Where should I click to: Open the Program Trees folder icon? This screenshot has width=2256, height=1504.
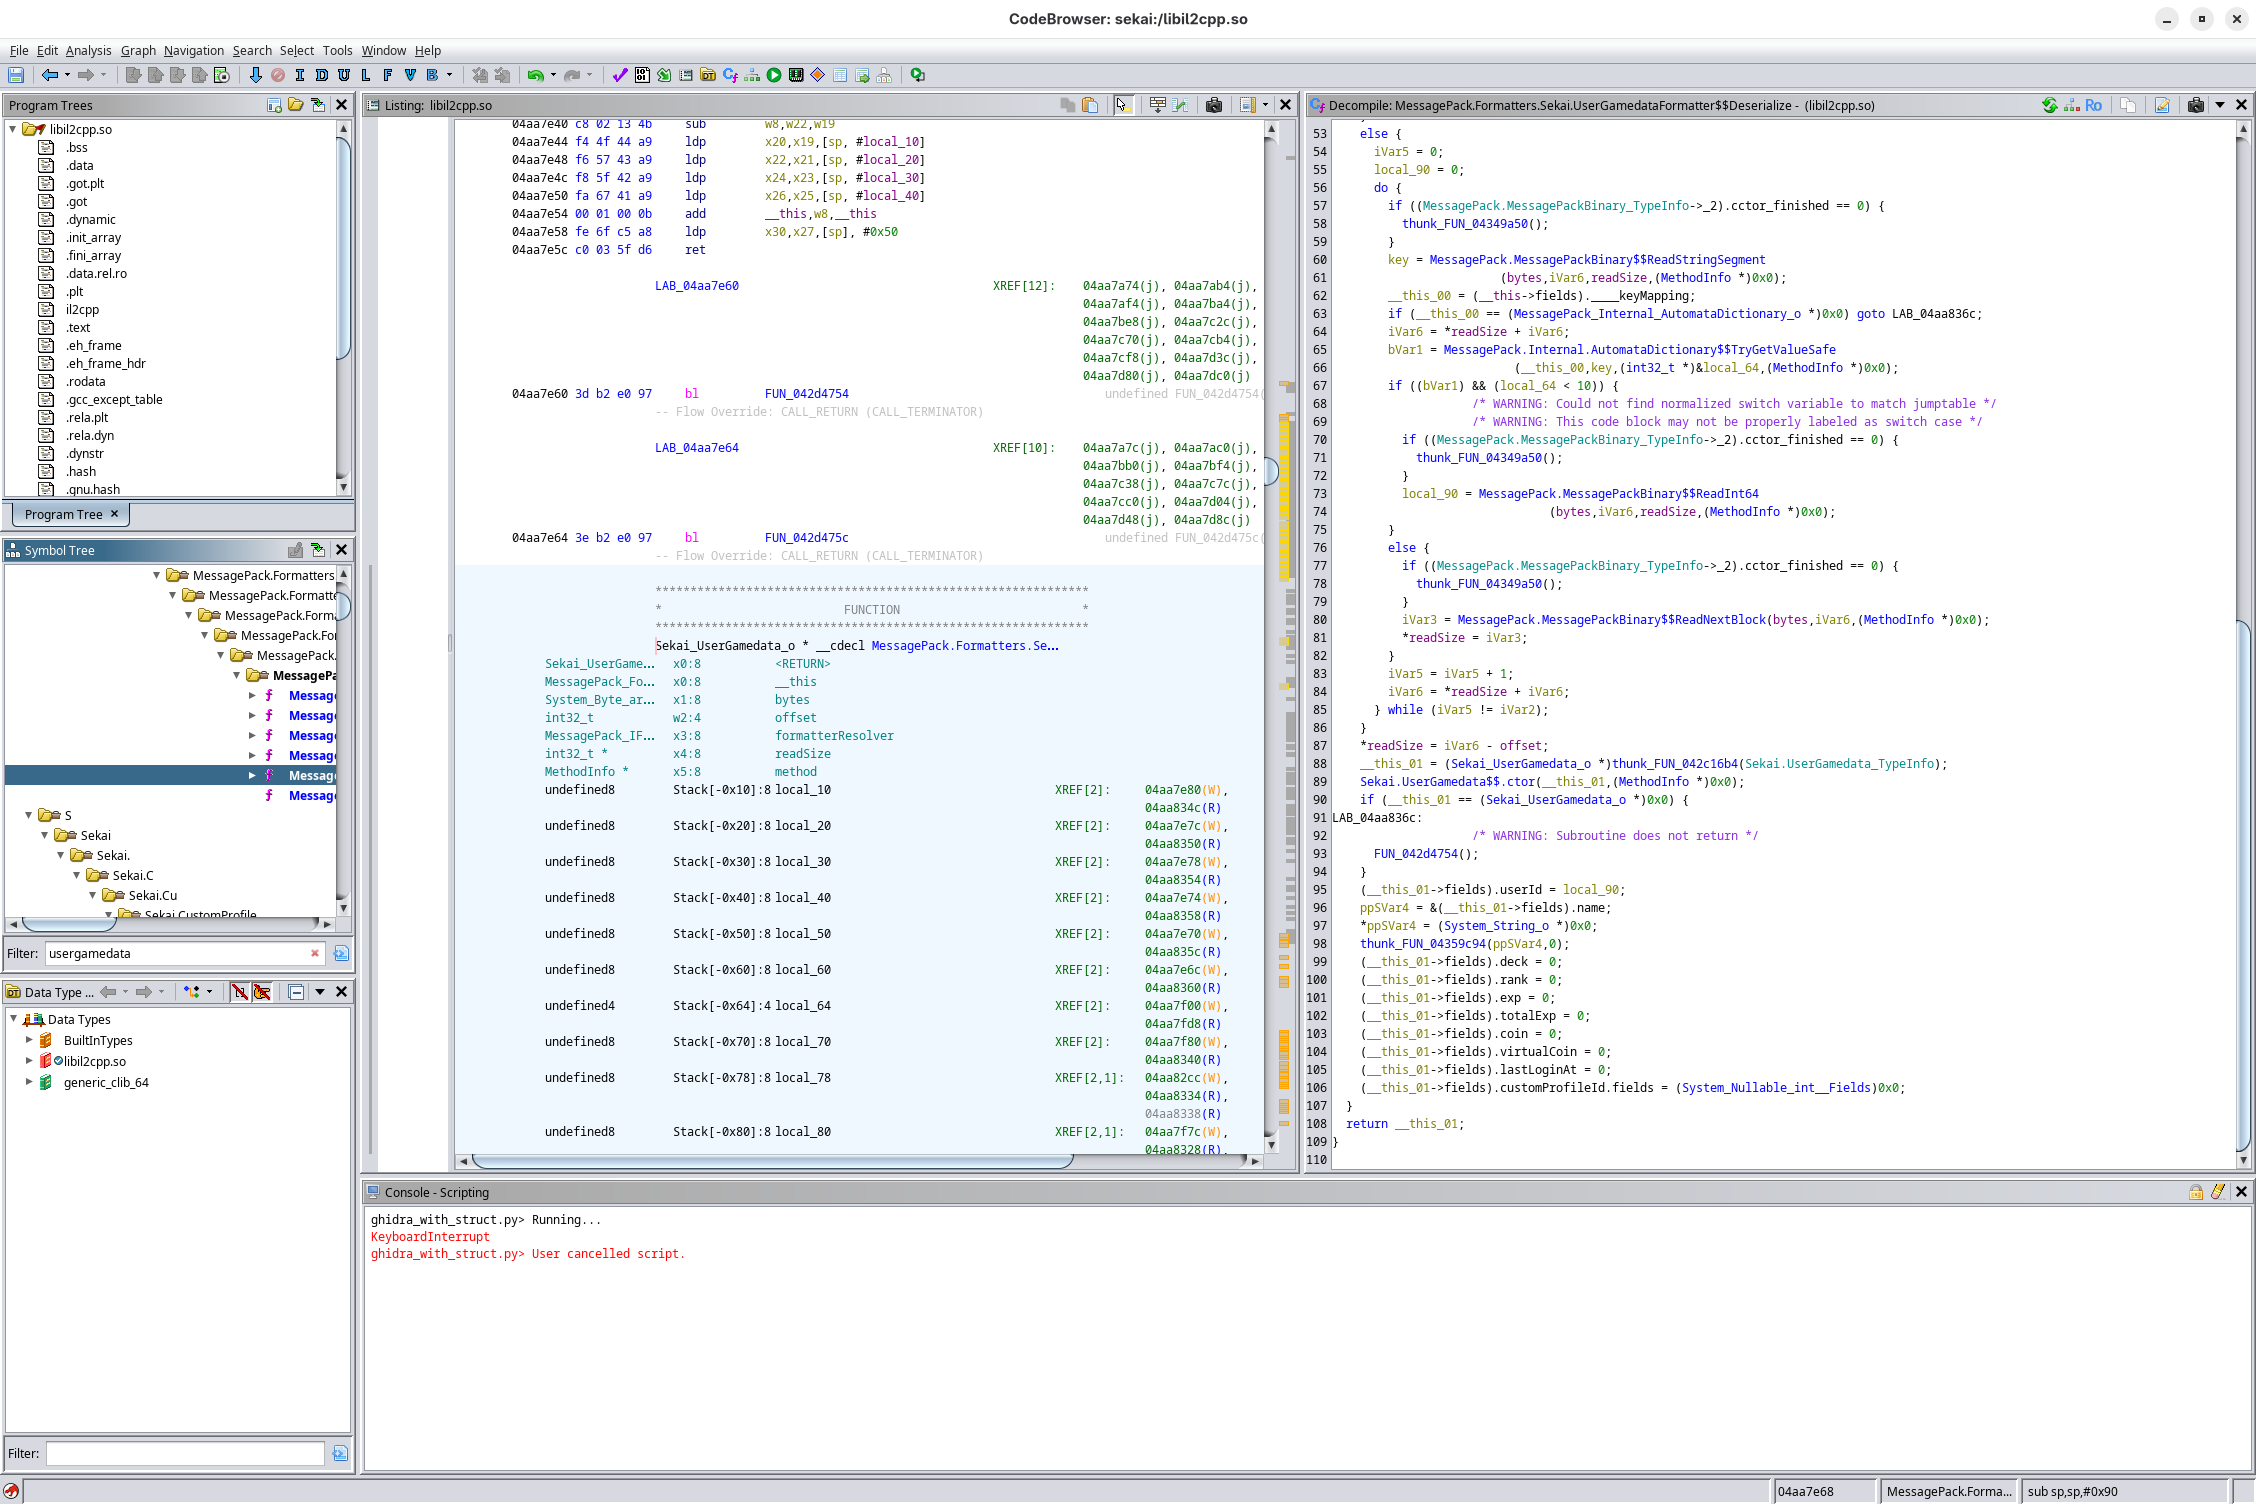coord(296,105)
